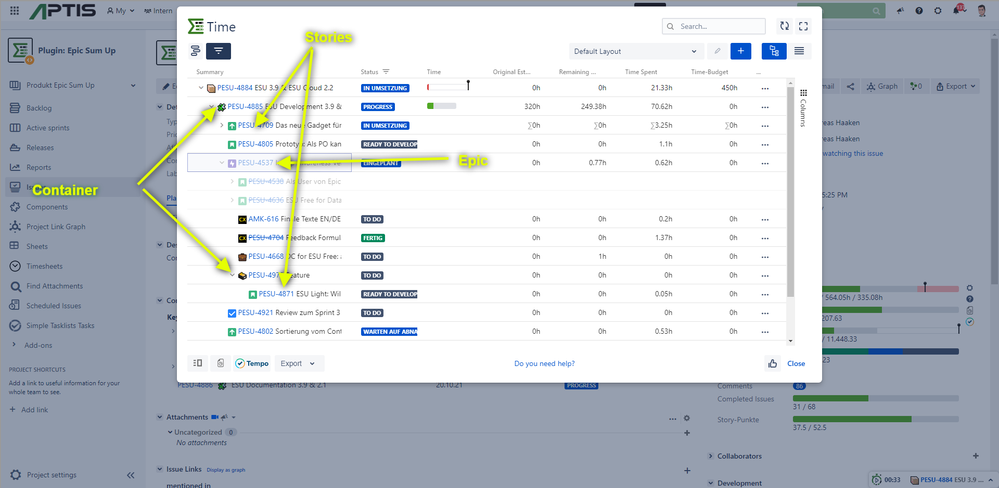The width and height of the screenshot is (999, 488).
Task: Select the tree view mode button
Action: pos(774,51)
